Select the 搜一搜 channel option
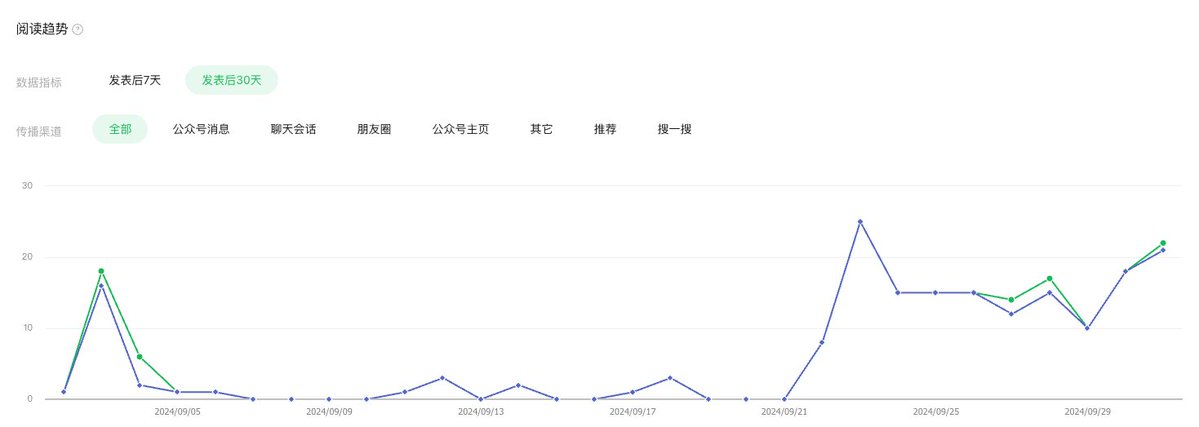 (x=674, y=129)
